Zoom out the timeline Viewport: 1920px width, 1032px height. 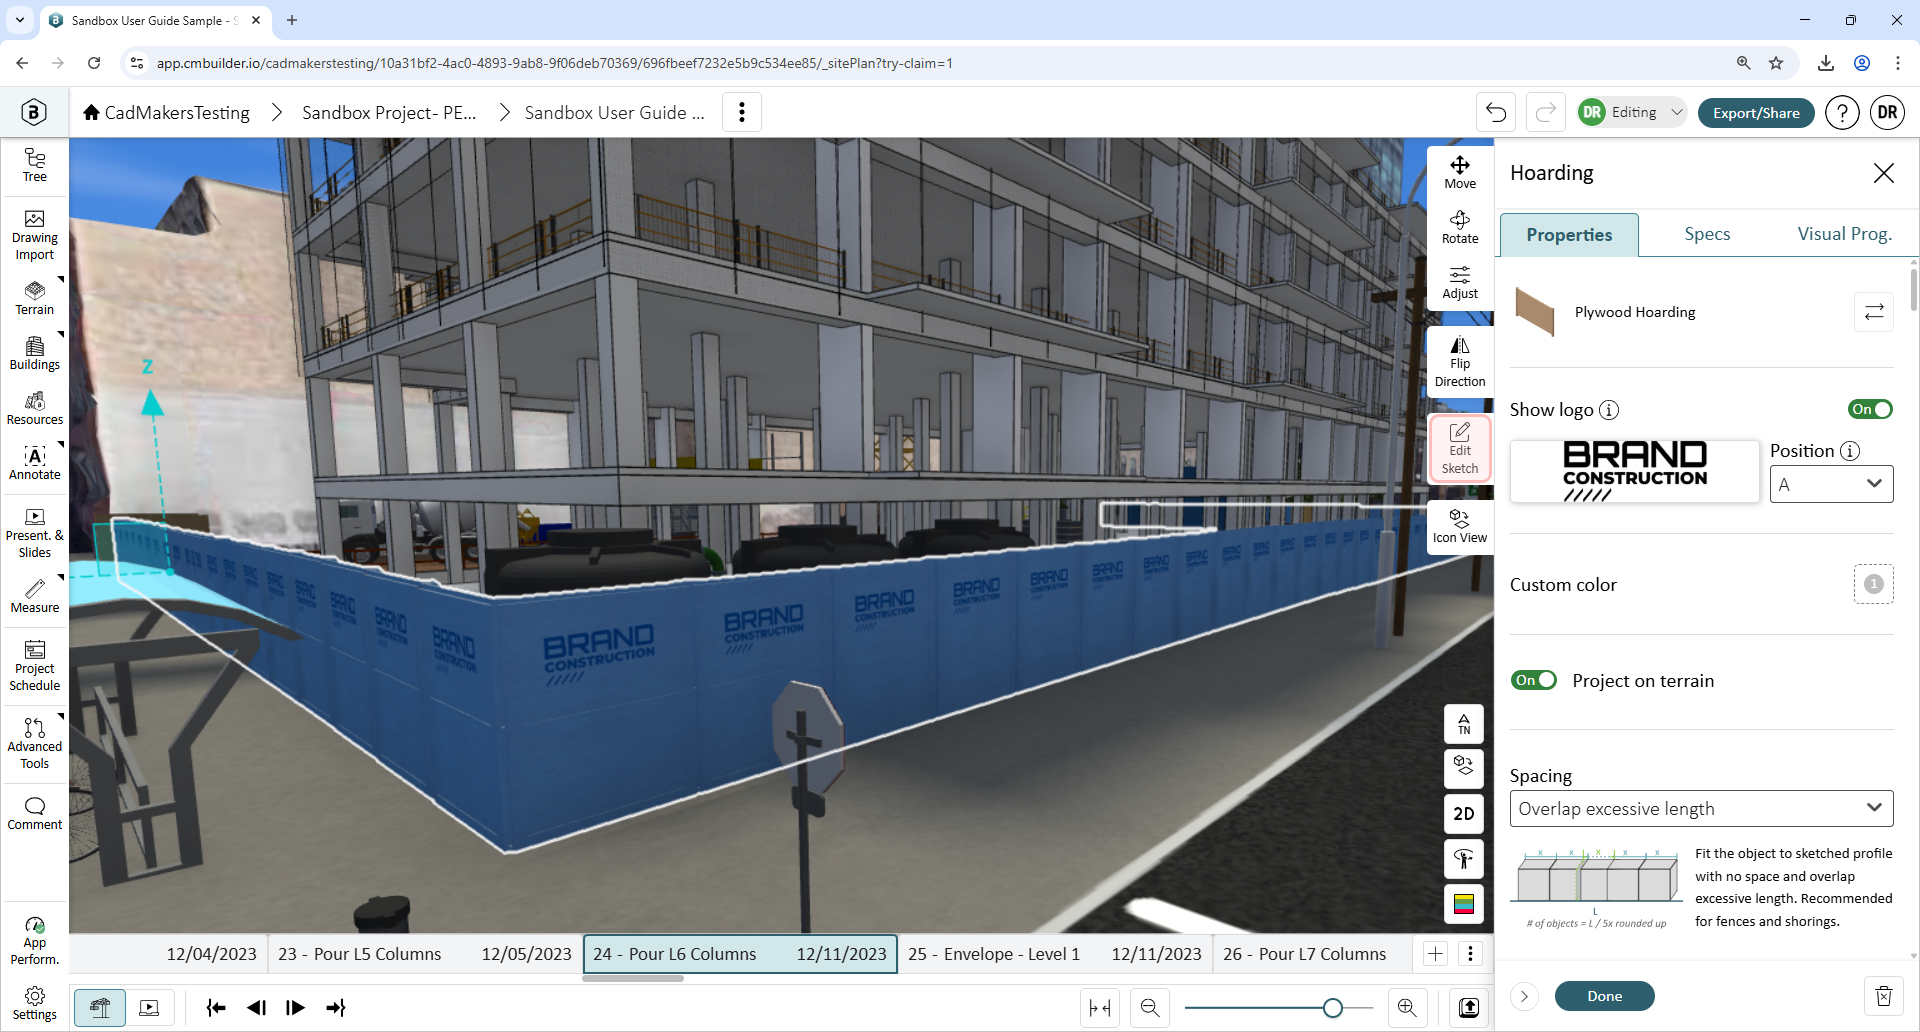[1150, 1008]
